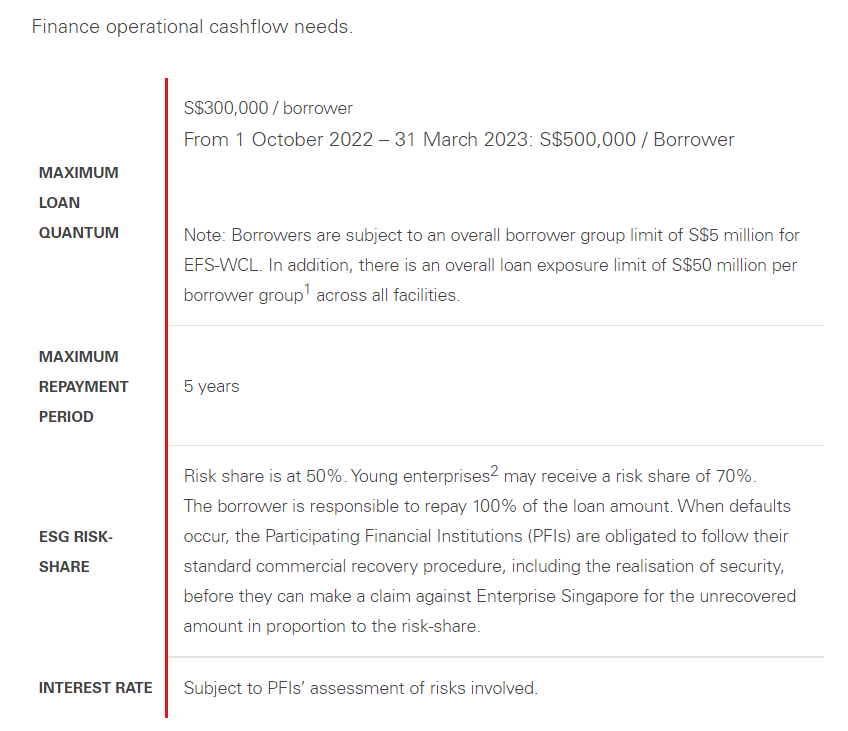Click the S$300,000 / borrower text

pos(268,108)
